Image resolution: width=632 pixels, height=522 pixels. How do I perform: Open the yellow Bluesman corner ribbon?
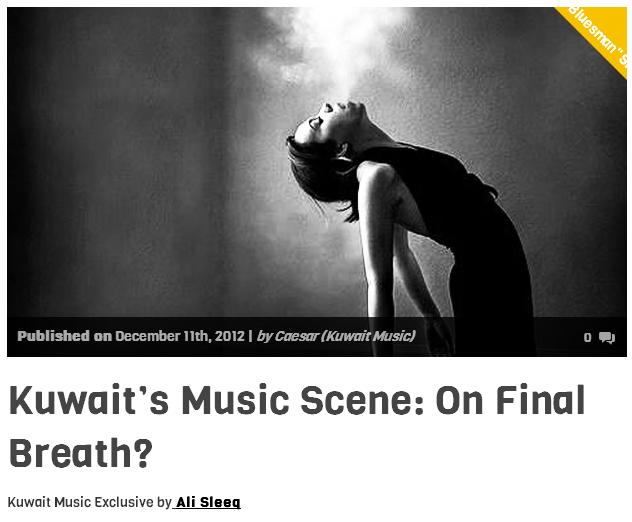coord(597,35)
